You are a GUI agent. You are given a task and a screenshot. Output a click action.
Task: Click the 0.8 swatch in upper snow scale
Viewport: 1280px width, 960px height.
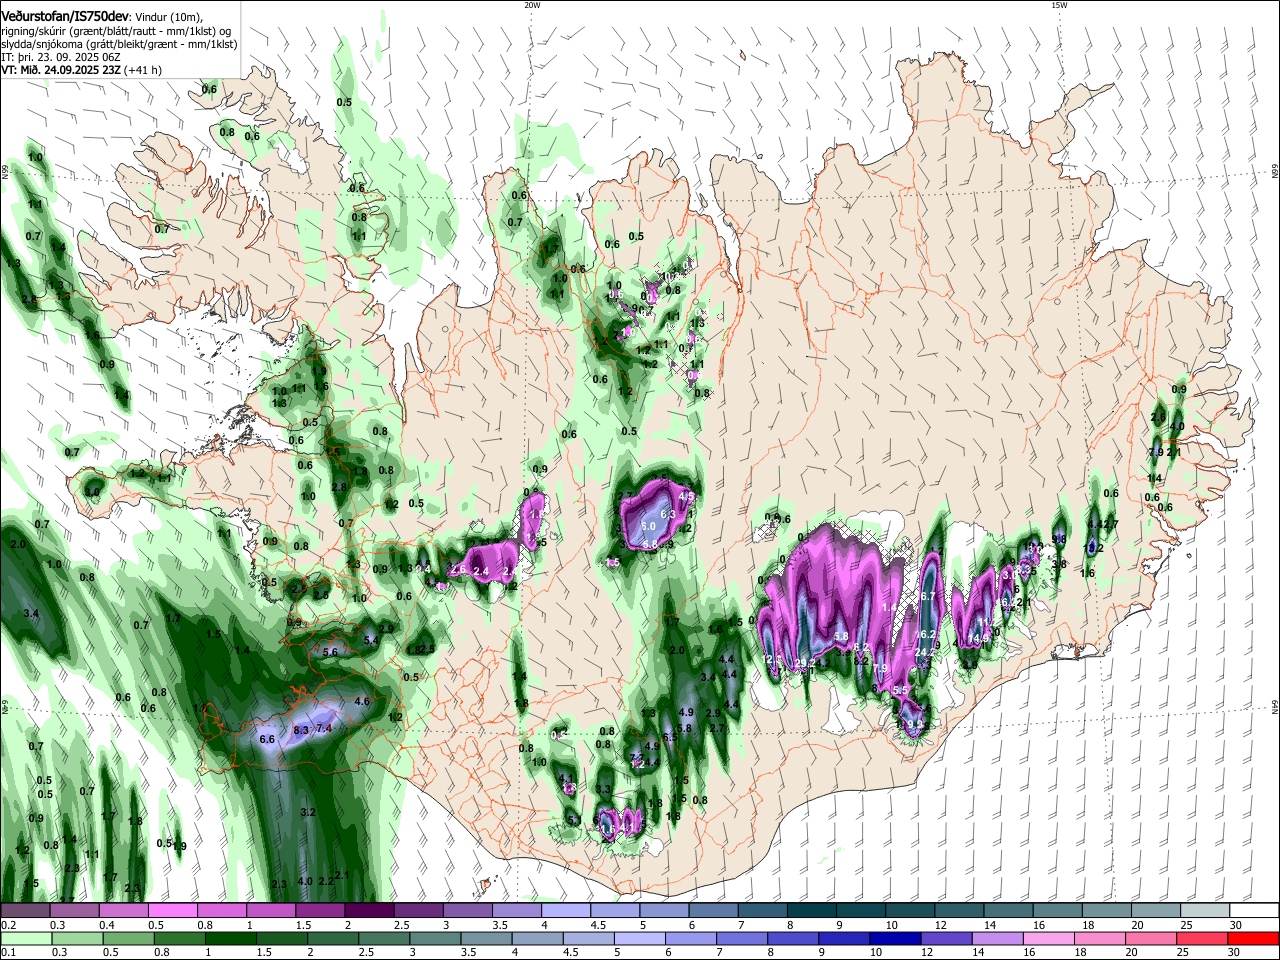[222, 911]
